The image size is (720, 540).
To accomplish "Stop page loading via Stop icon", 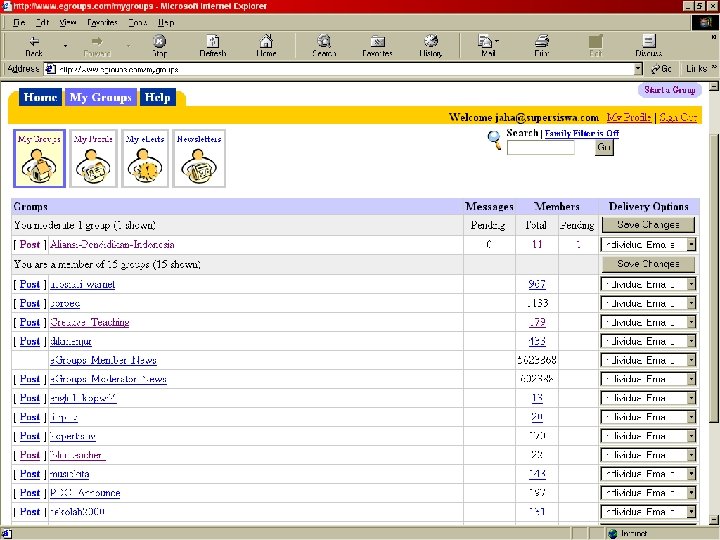I will tap(159, 46).
